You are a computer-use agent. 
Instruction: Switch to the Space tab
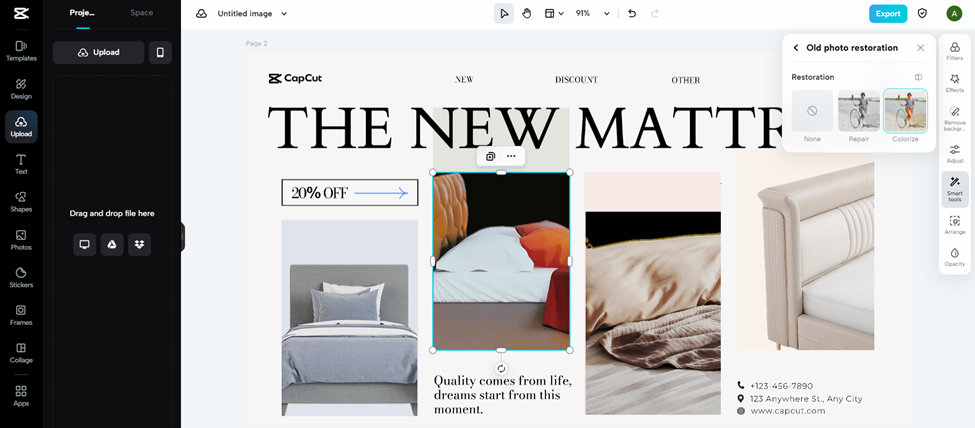point(142,13)
